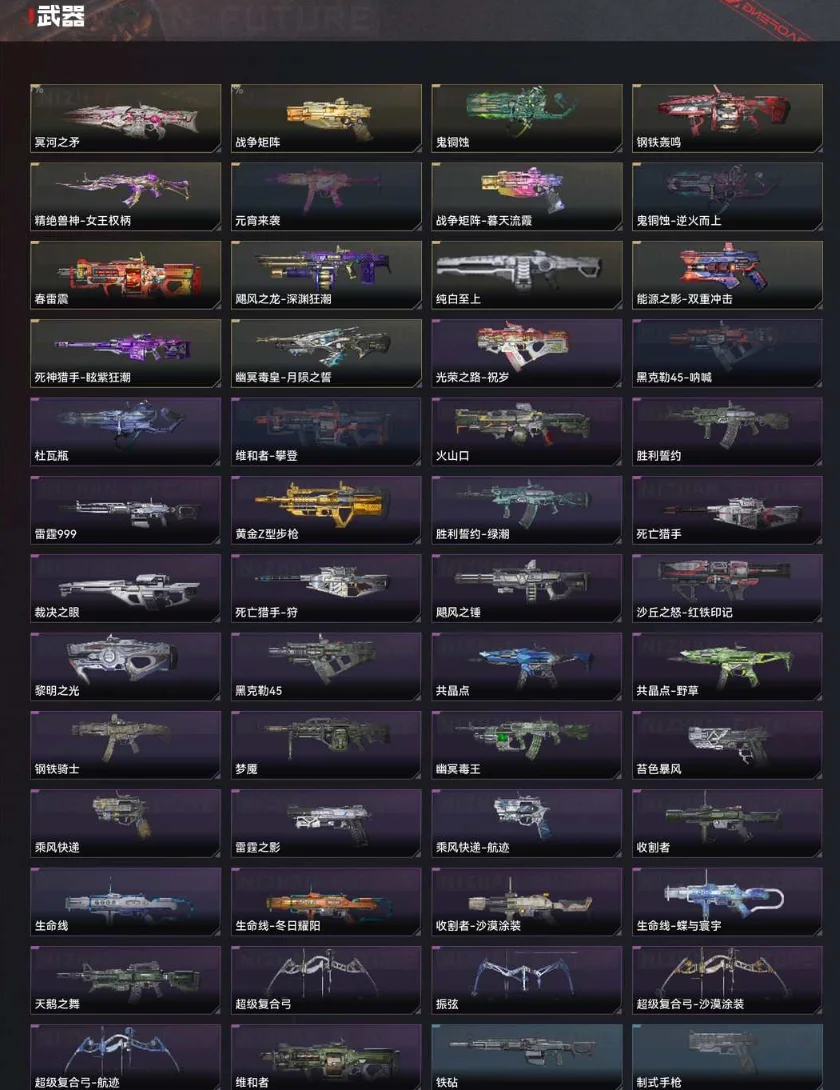This screenshot has width=840, height=1090.
Task: Click the 杜瓦瓶 weapon card
Action: pyautogui.click(x=126, y=432)
